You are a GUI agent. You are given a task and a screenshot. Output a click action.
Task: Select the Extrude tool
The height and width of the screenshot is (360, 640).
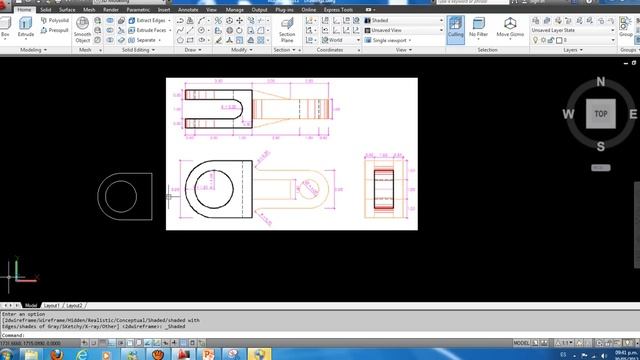point(26,27)
